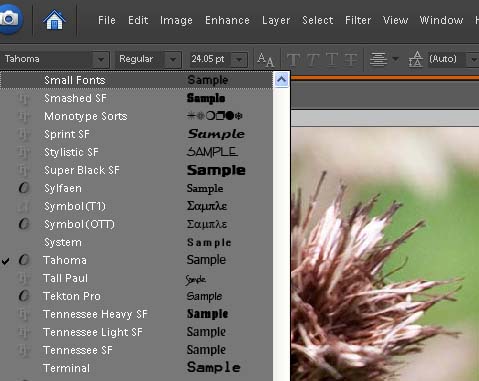Open the Layer menu

coord(276,20)
